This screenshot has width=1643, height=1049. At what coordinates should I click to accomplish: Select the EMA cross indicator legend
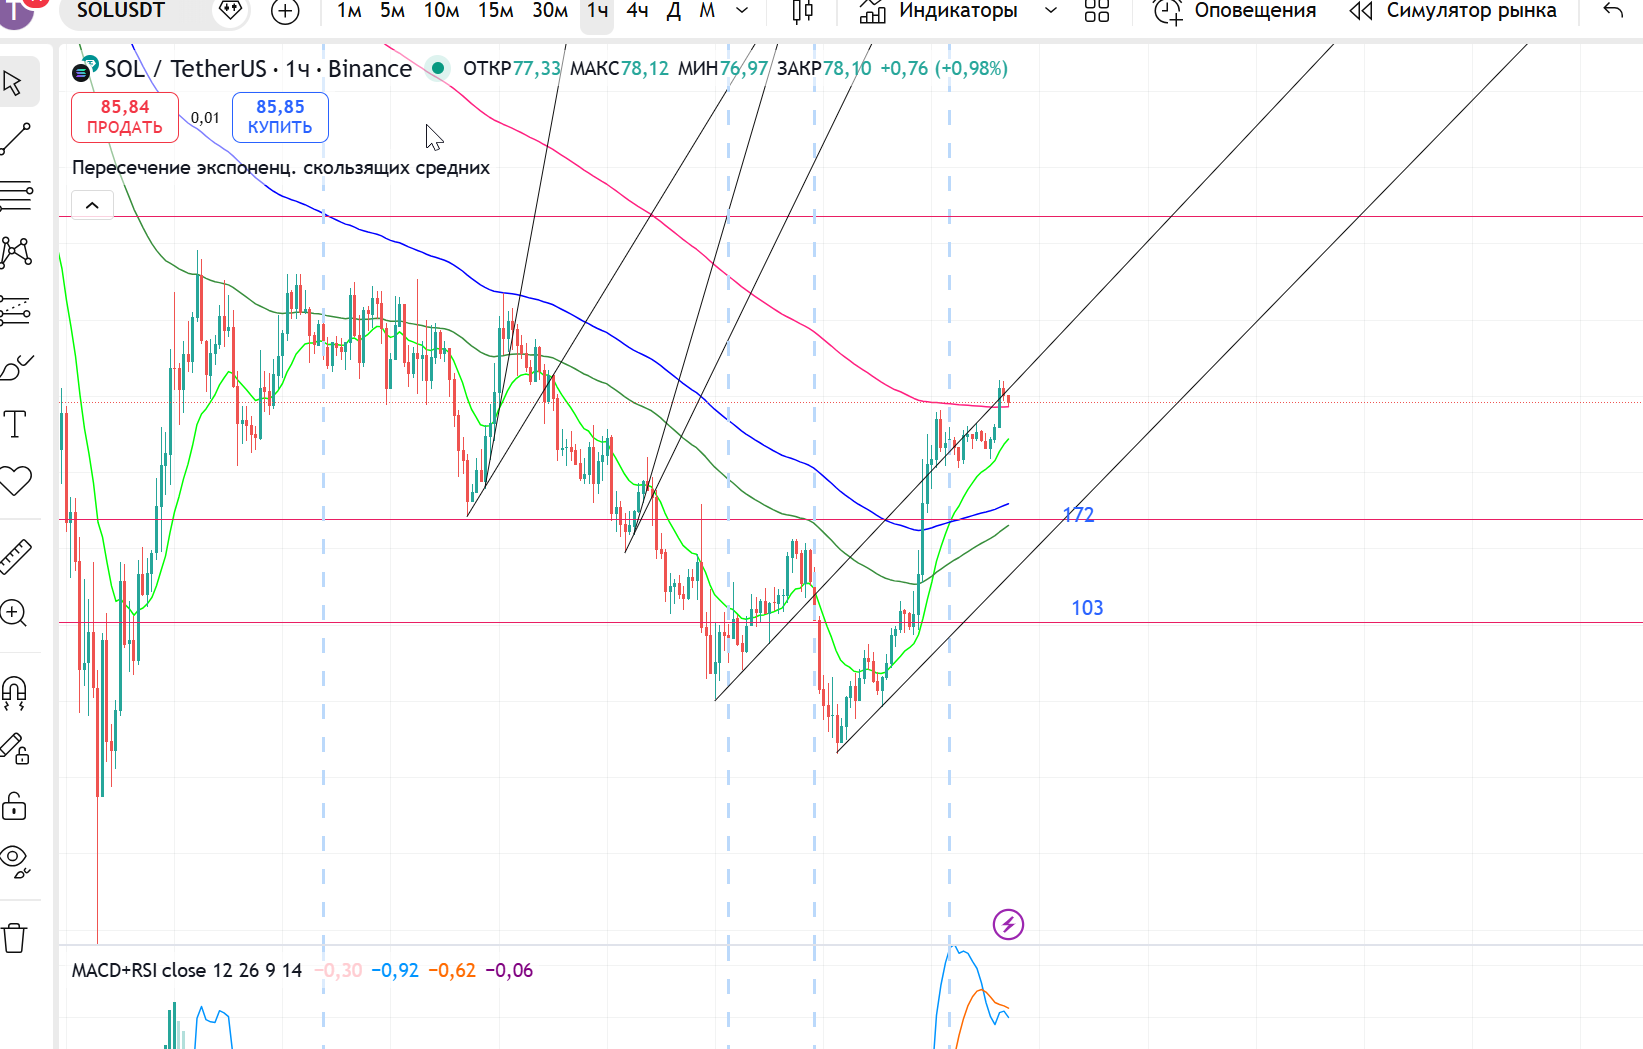[x=281, y=168]
